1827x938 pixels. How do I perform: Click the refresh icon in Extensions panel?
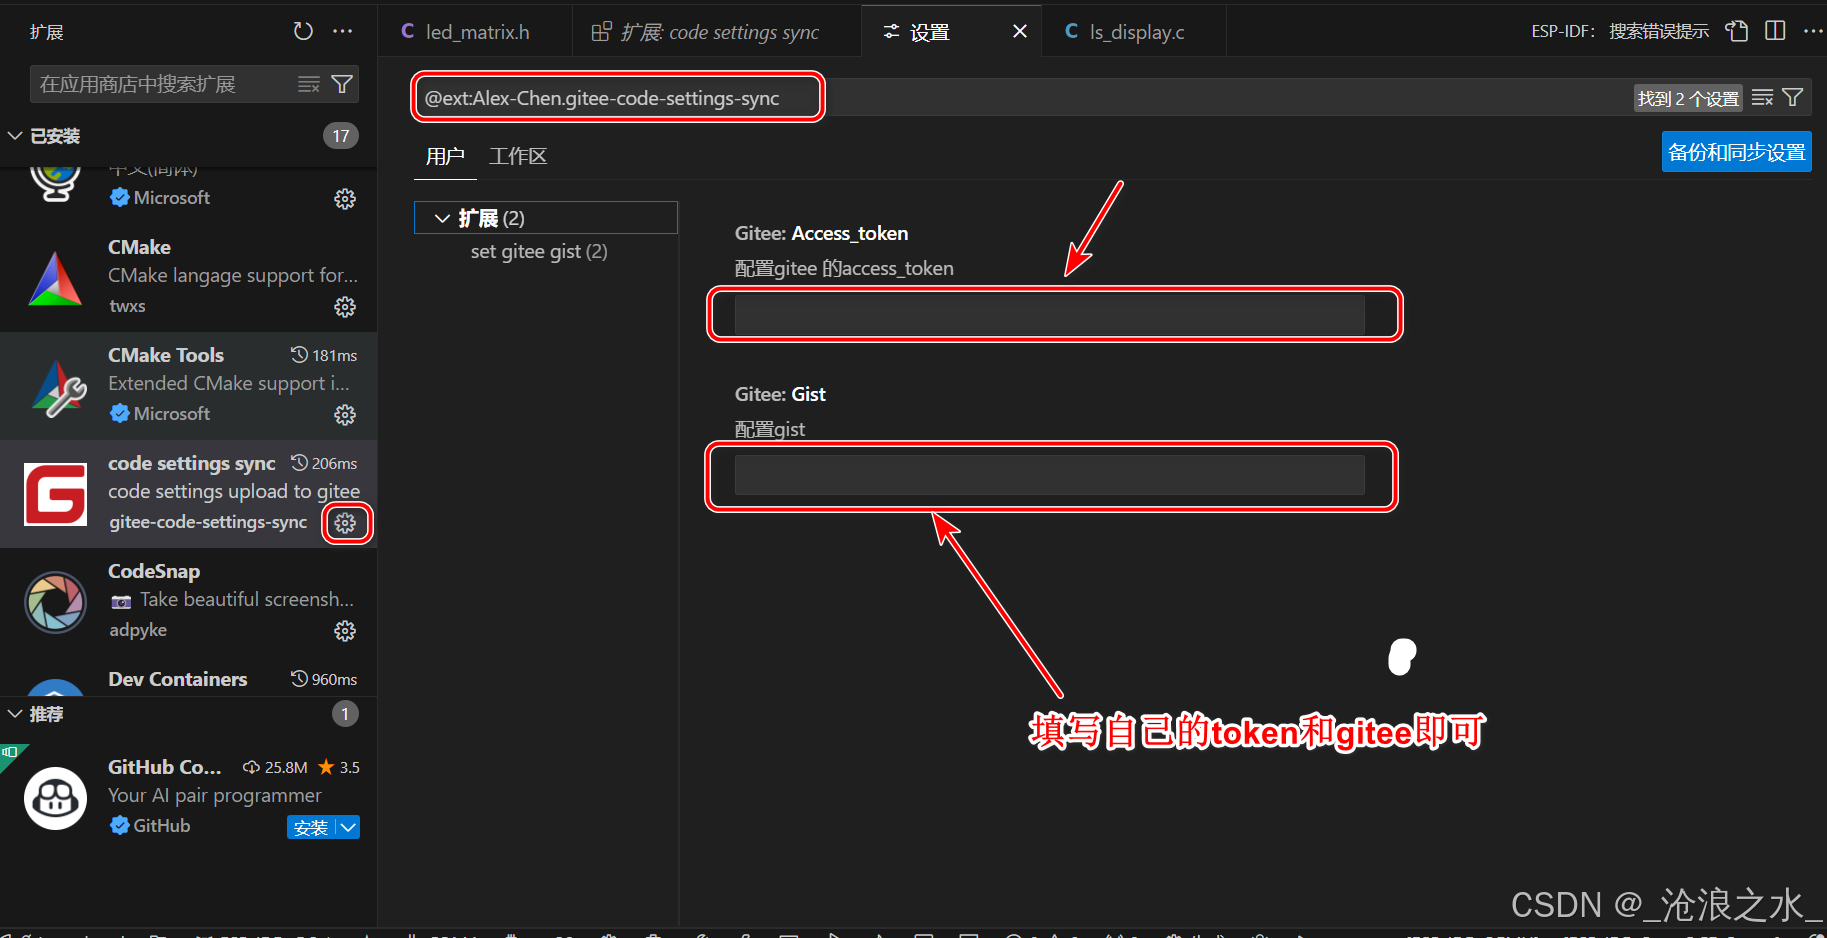[x=303, y=31]
